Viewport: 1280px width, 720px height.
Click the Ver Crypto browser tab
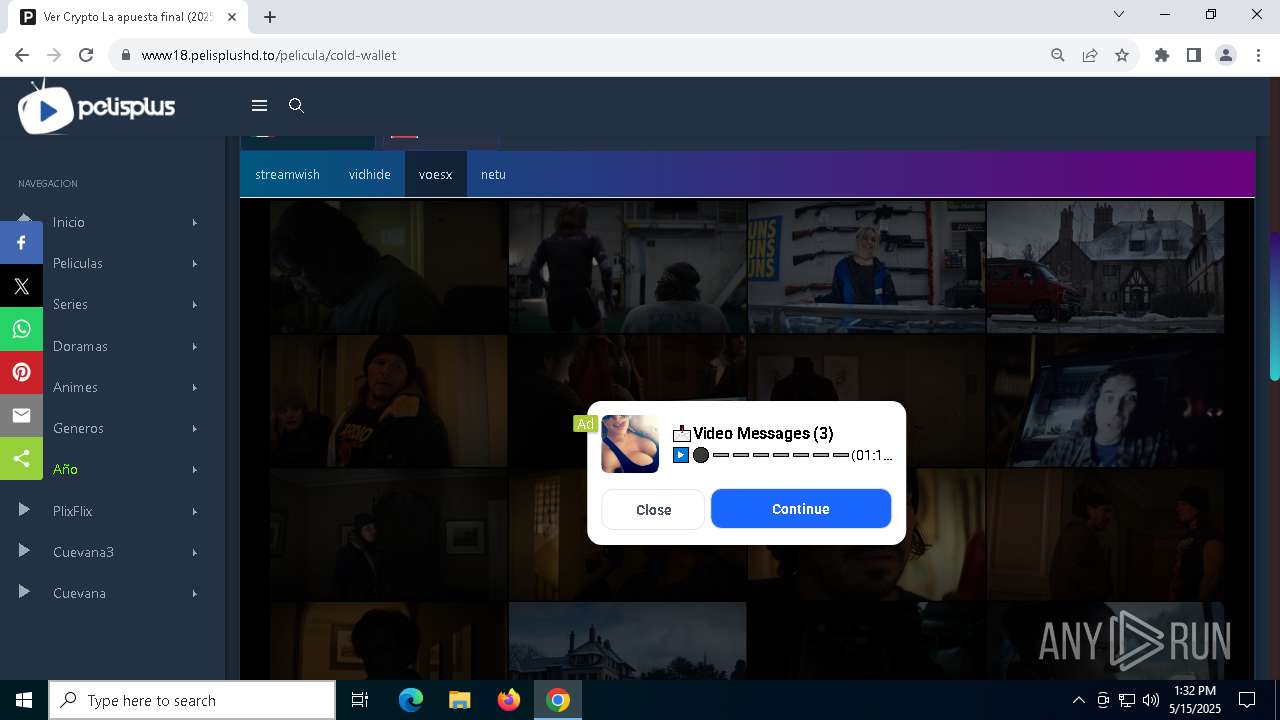click(126, 17)
